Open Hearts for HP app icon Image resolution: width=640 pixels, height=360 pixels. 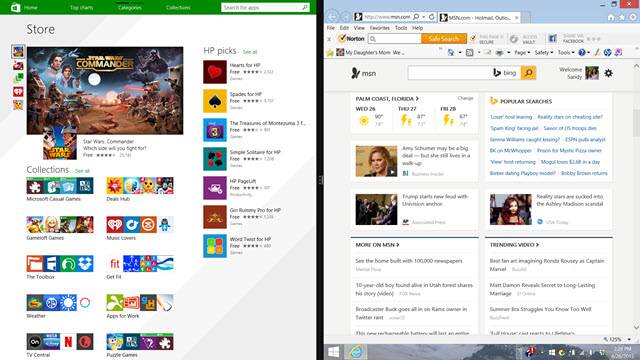(x=215, y=72)
